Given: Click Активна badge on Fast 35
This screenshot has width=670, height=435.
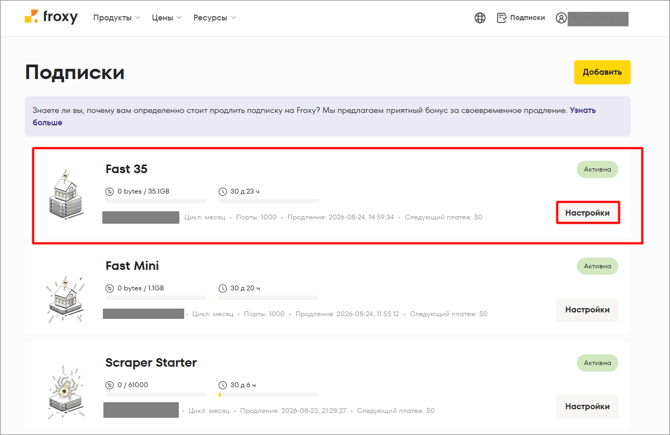Looking at the screenshot, I should click(x=597, y=169).
